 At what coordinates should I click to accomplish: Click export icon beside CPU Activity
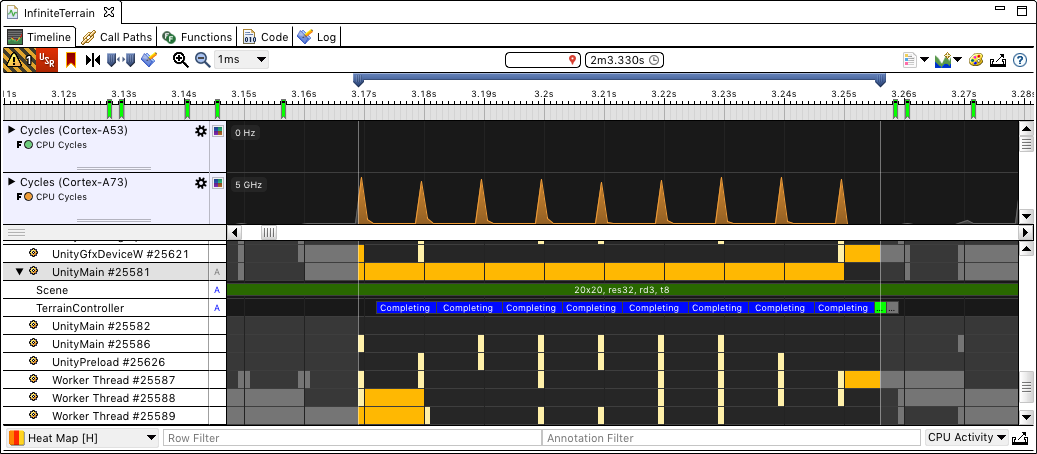1022,437
